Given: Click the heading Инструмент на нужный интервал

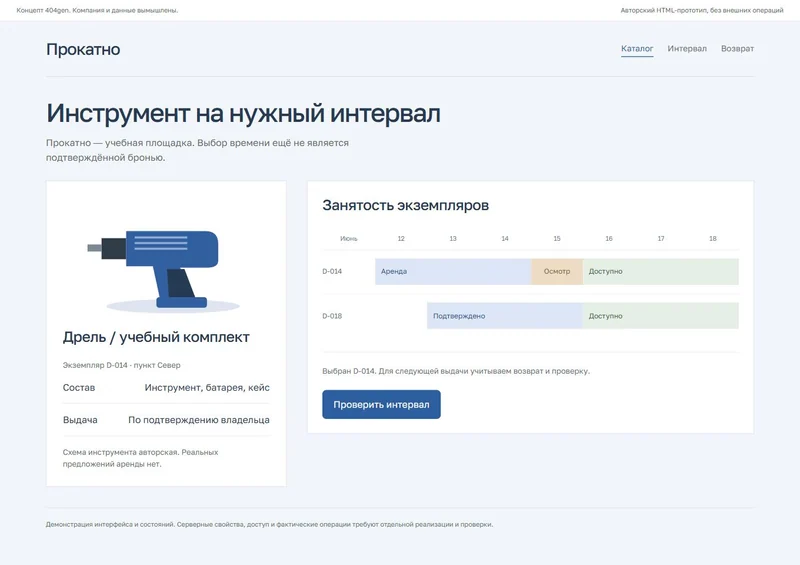Looking at the screenshot, I should [243, 113].
